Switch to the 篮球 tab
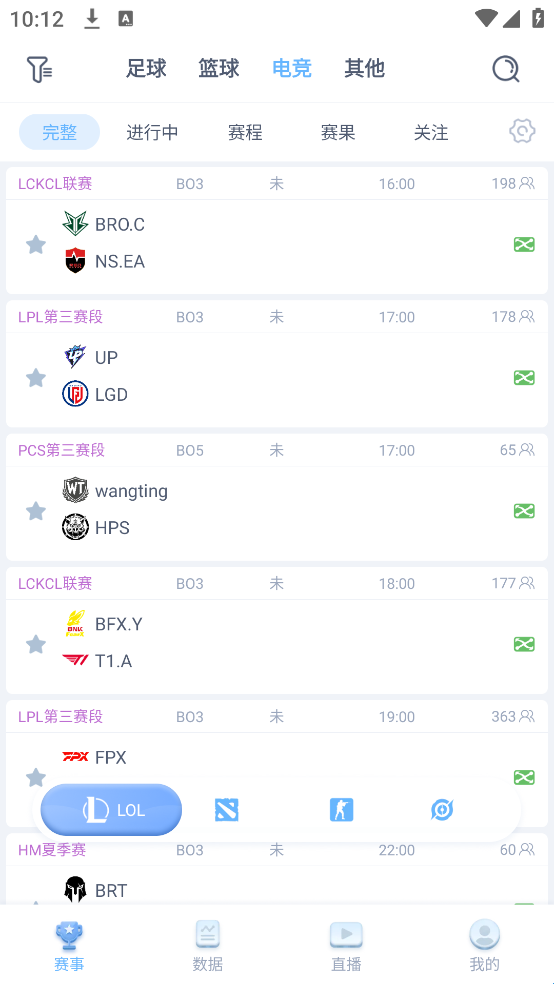This screenshot has width=554, height=984. 219,68
